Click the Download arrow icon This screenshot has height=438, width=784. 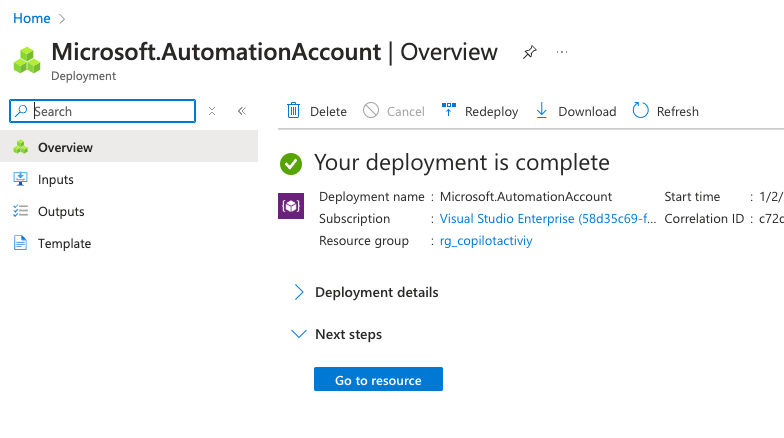point(542,111)
